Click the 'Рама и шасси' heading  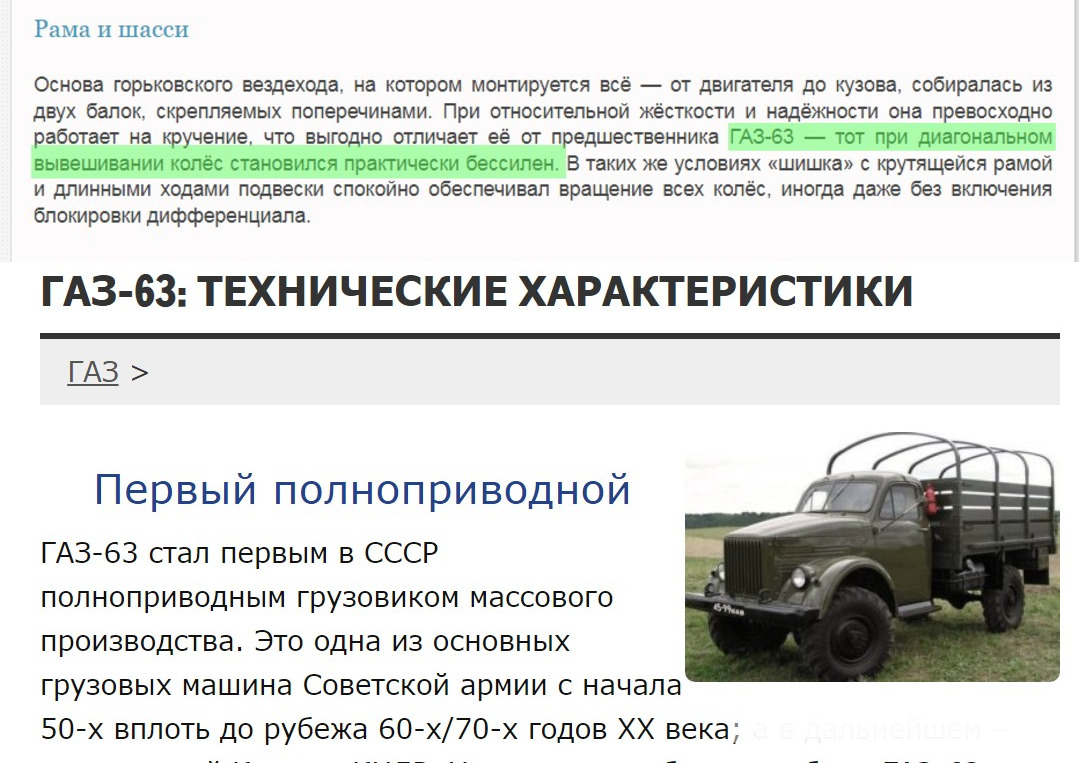(x=111, y=30)
